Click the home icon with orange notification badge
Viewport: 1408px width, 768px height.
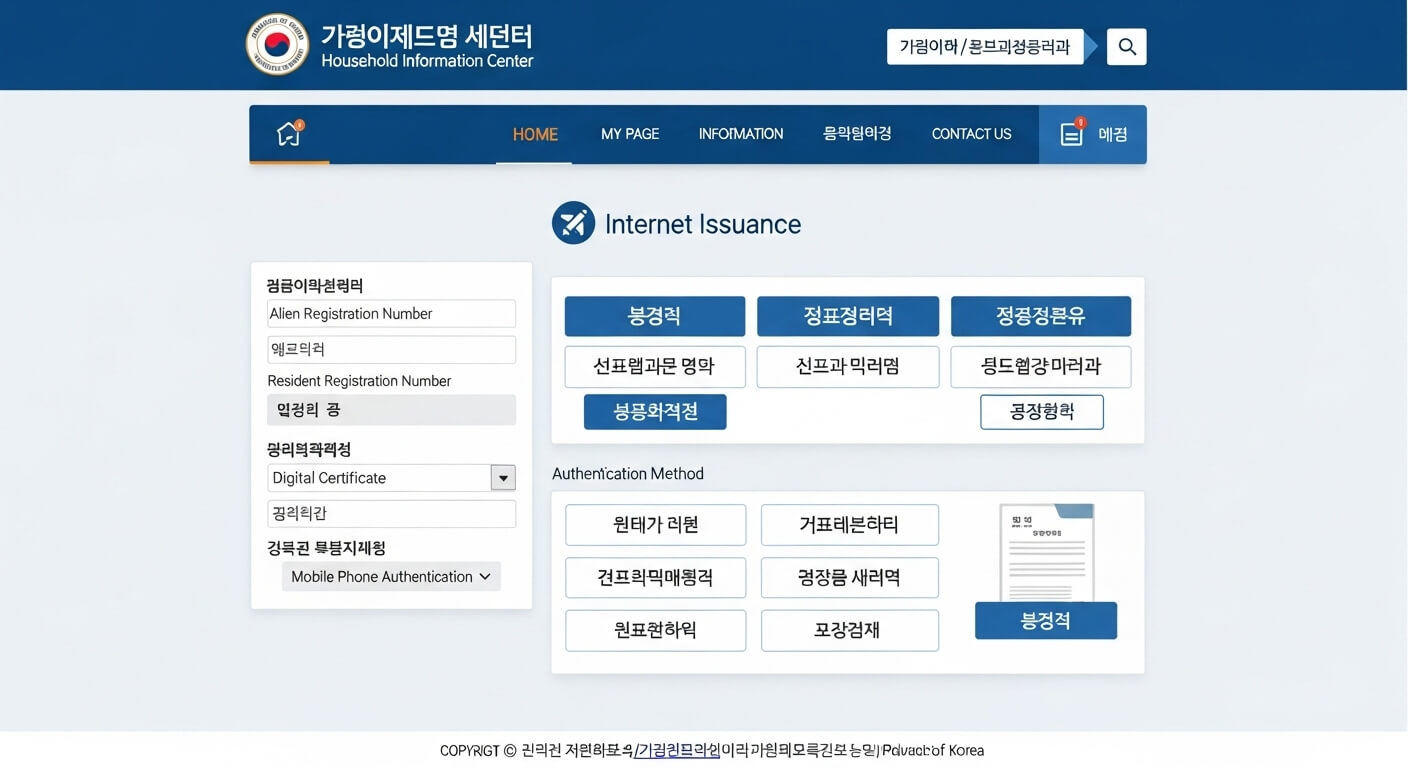(288, 133)
